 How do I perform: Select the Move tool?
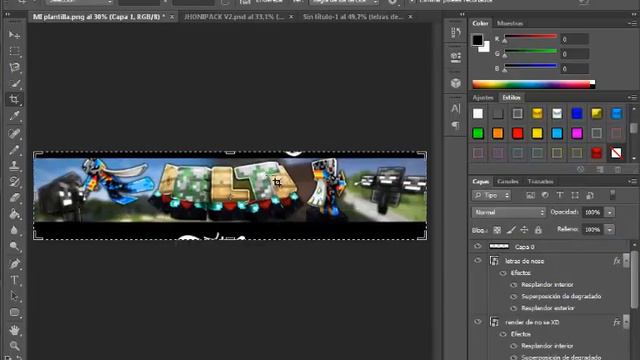point(14,35)
